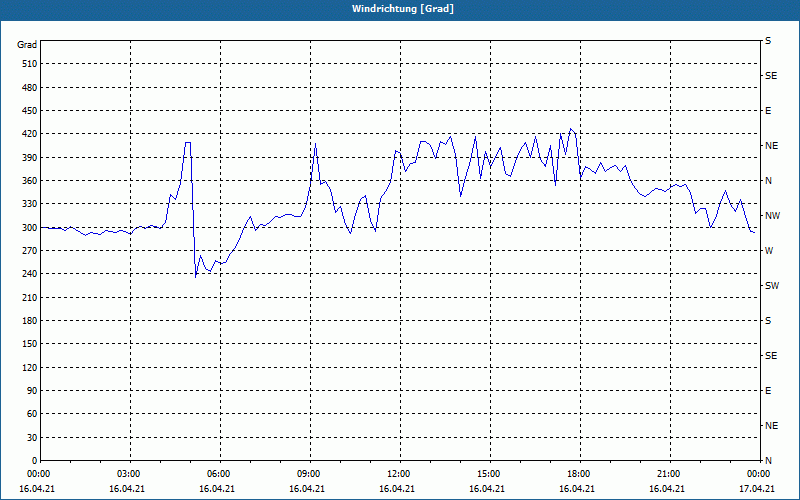Select the "18:00" time label
Image resolution: width=800 pixels, height=500 pixels.
[x=579, y=474]
